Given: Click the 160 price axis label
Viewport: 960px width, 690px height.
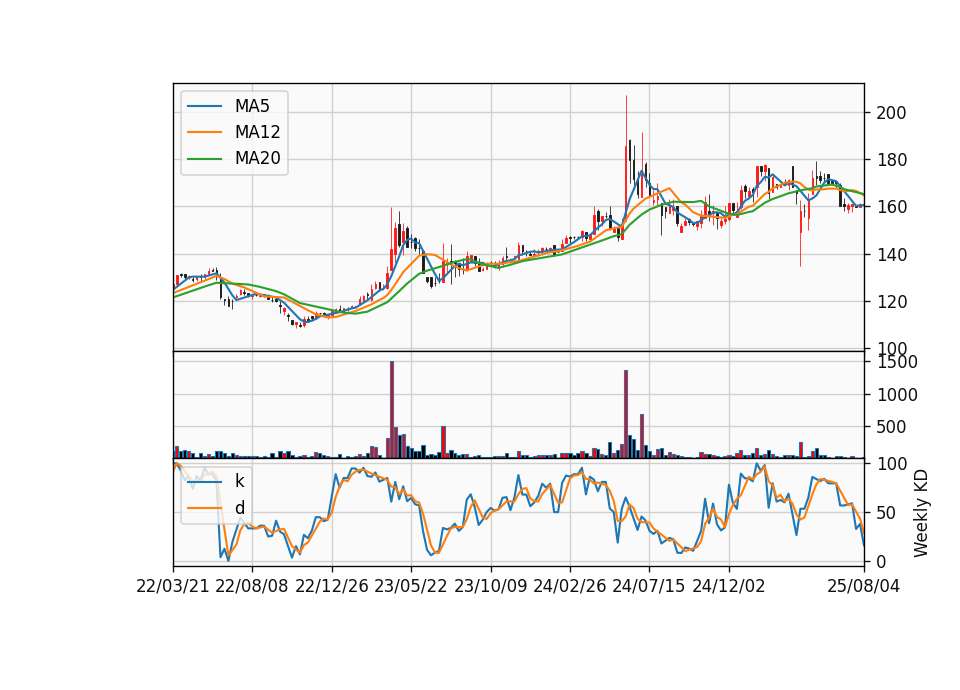Looking at the screenshot, I should click(x=891, y=208).
